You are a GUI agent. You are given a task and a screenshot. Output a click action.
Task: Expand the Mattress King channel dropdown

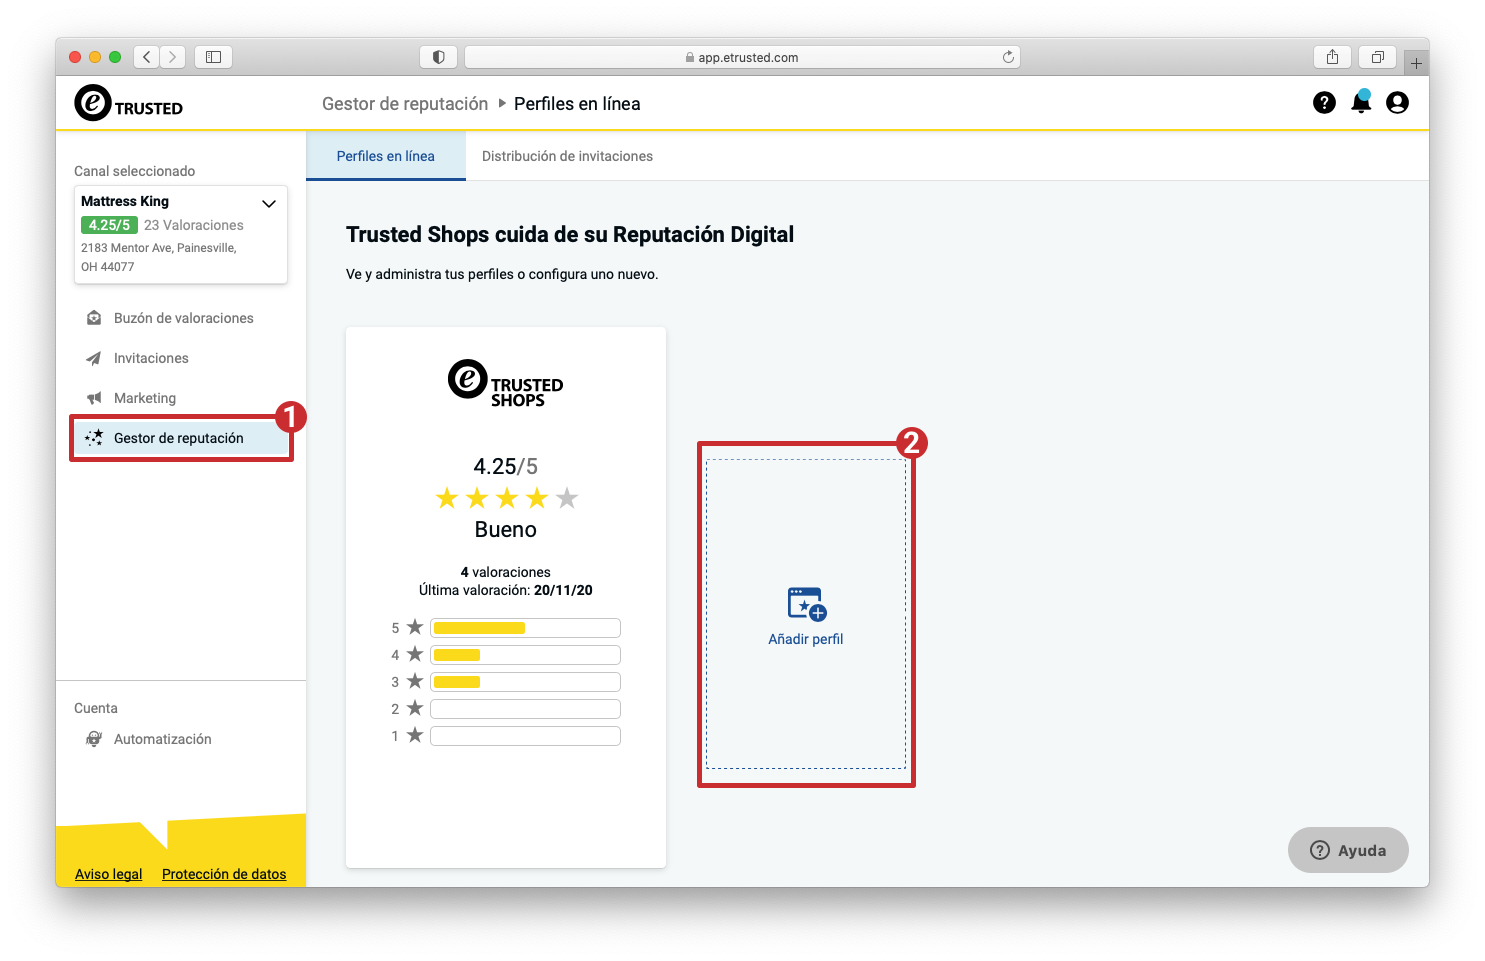(x=268, y=203)
